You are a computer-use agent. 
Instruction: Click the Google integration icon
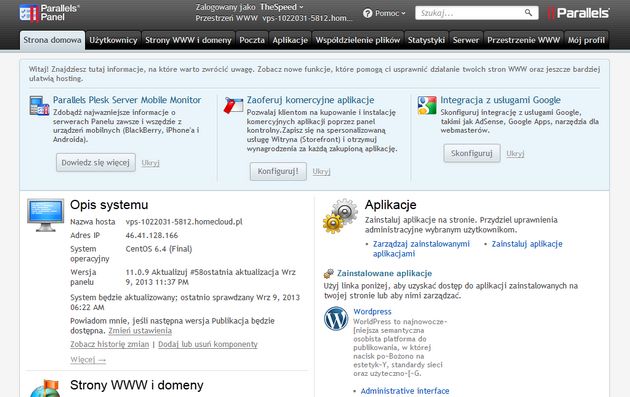[x=427, y=105]
